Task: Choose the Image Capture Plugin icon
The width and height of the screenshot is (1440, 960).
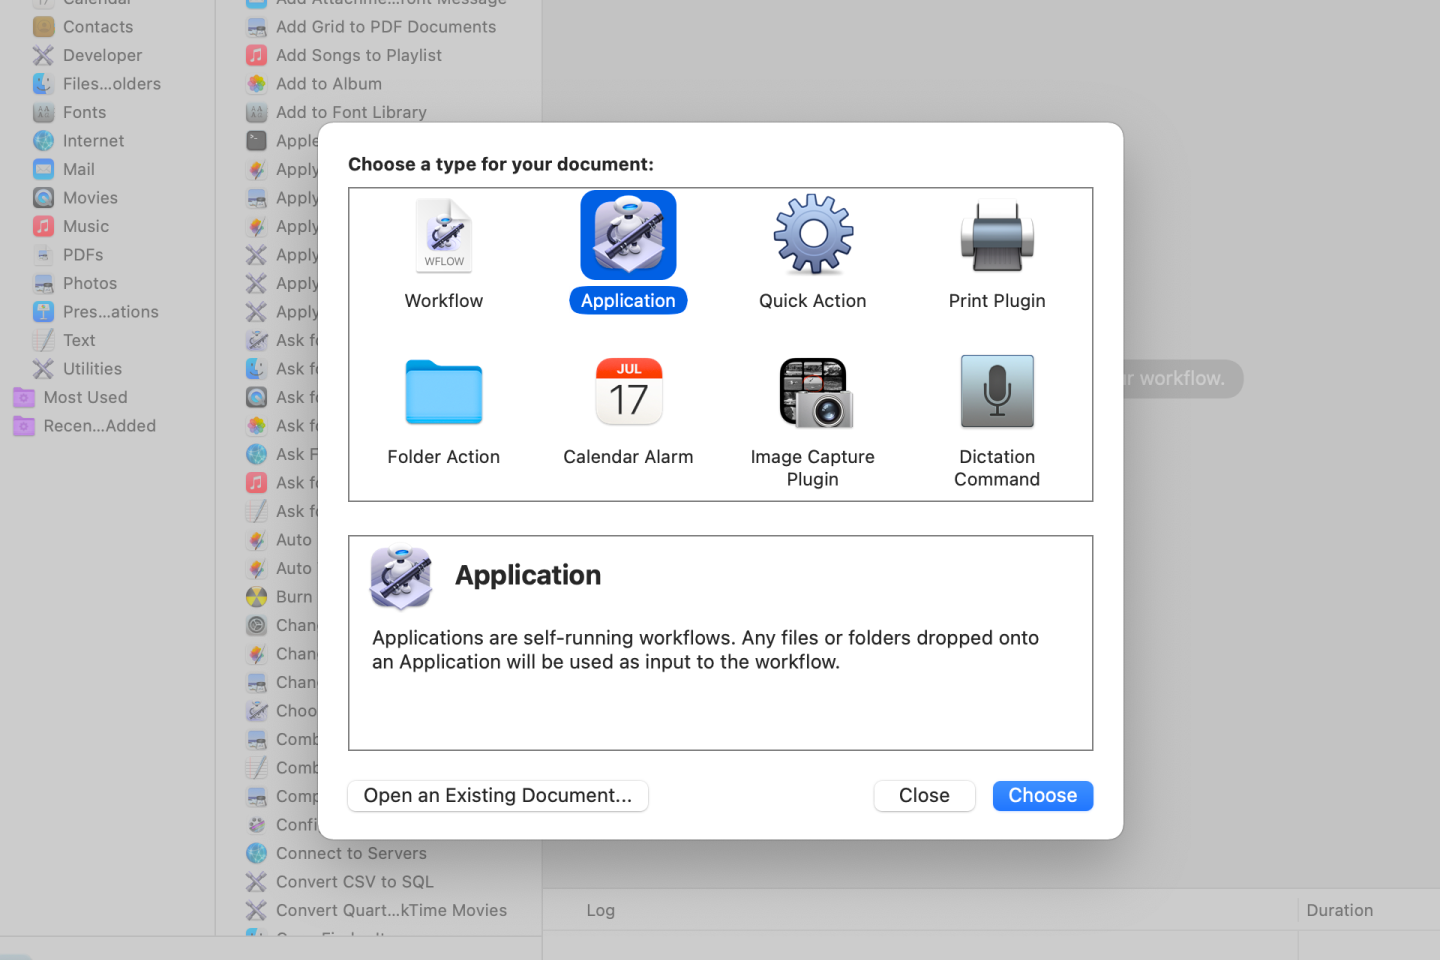Action: [x=812, y=392]
